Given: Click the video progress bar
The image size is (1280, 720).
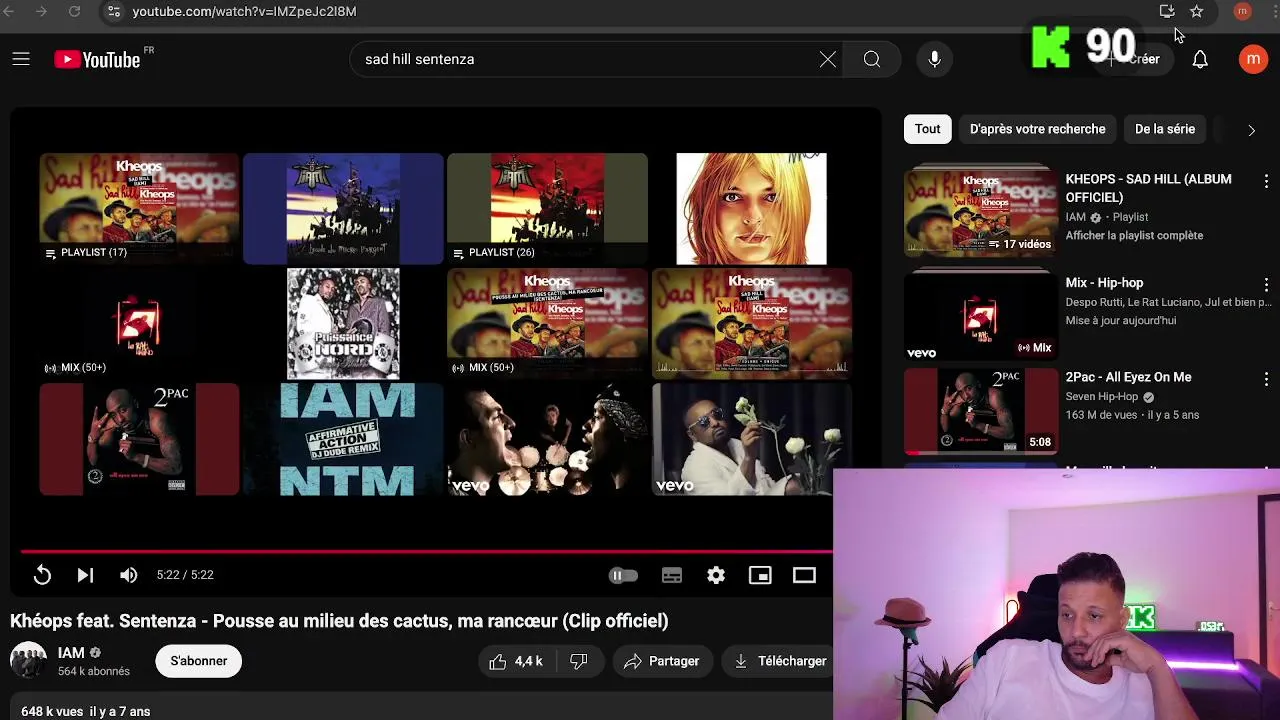Looking at the screenshot, I should tap(426, 551).
